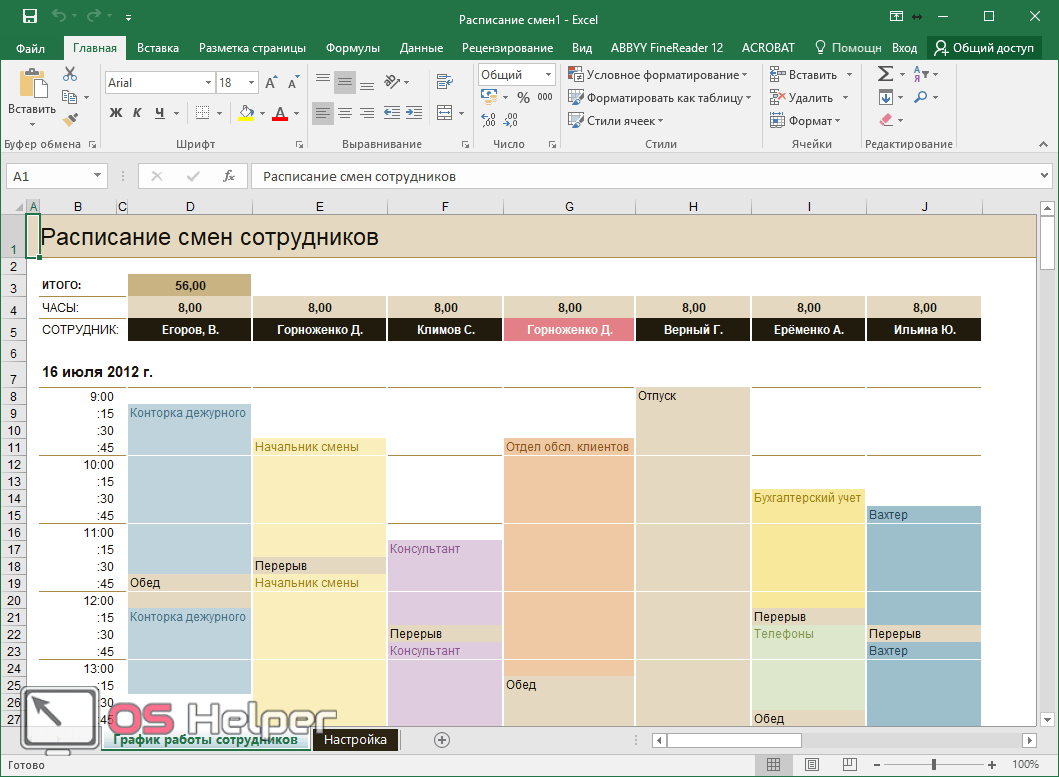Add a new sheet with the plus icon
The height and width of the screenshot is (777, 1059).
pyautogui.click(x=442, y=740)
